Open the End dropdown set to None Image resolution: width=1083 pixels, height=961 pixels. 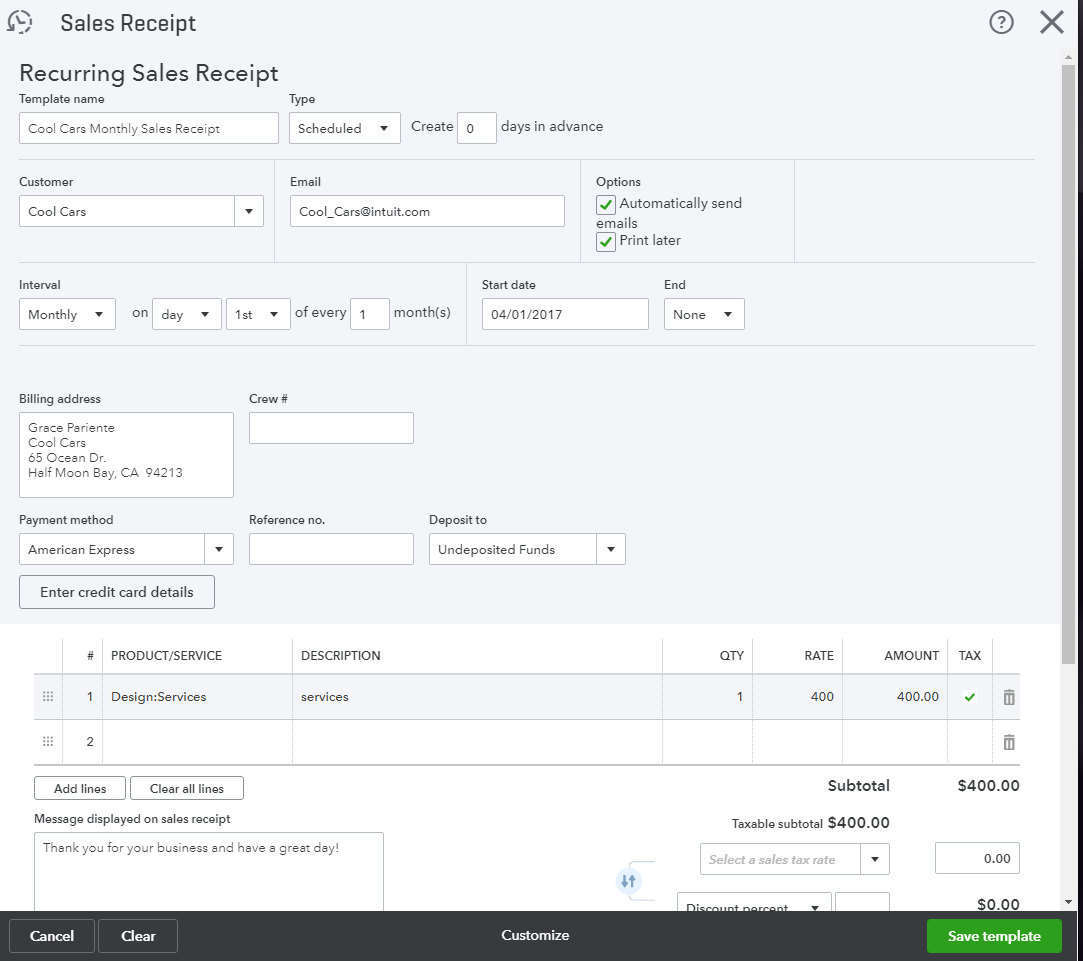point(704,314)
